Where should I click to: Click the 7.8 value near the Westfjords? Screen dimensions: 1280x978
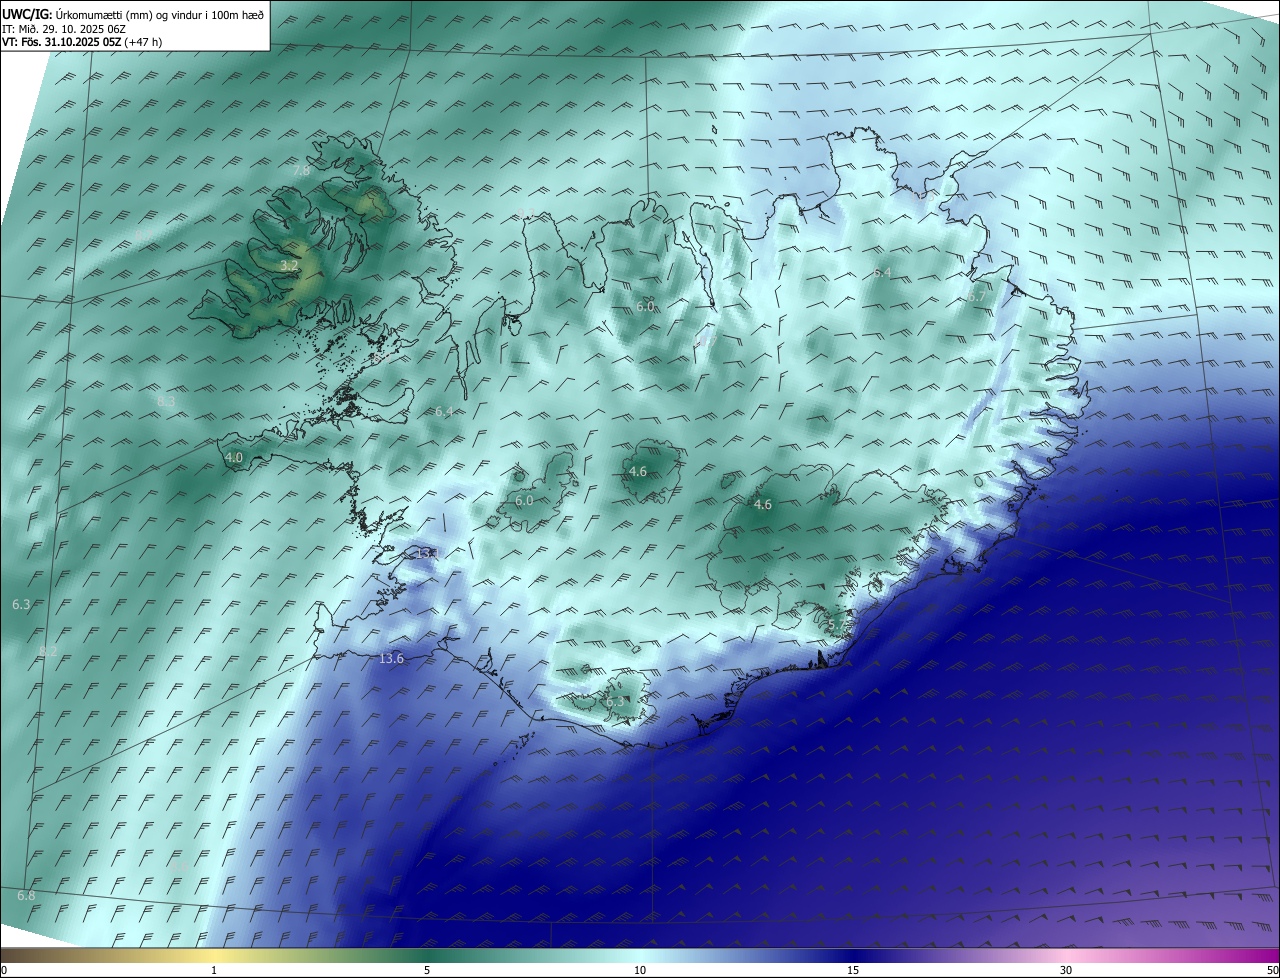pyautogui.click(x=301, y=171)
